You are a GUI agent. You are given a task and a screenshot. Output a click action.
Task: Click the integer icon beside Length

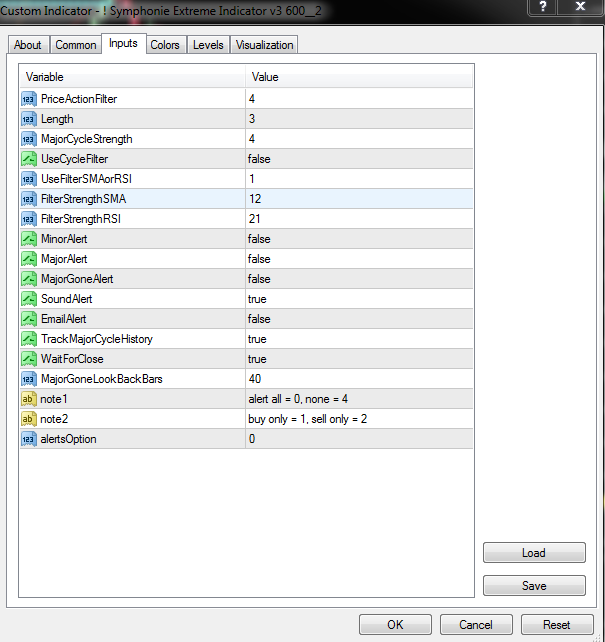tap(29, 119)
